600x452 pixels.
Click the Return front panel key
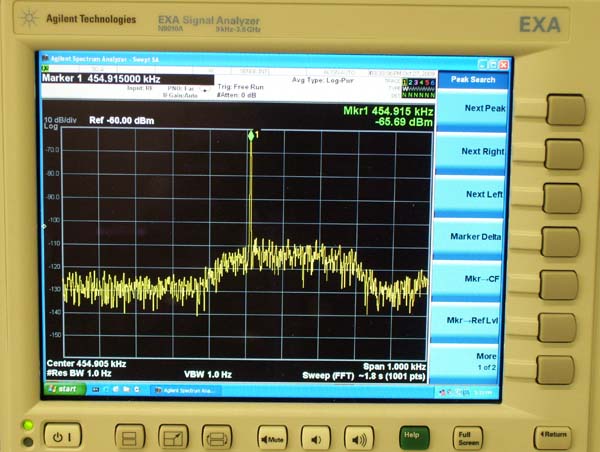(553, 437)
